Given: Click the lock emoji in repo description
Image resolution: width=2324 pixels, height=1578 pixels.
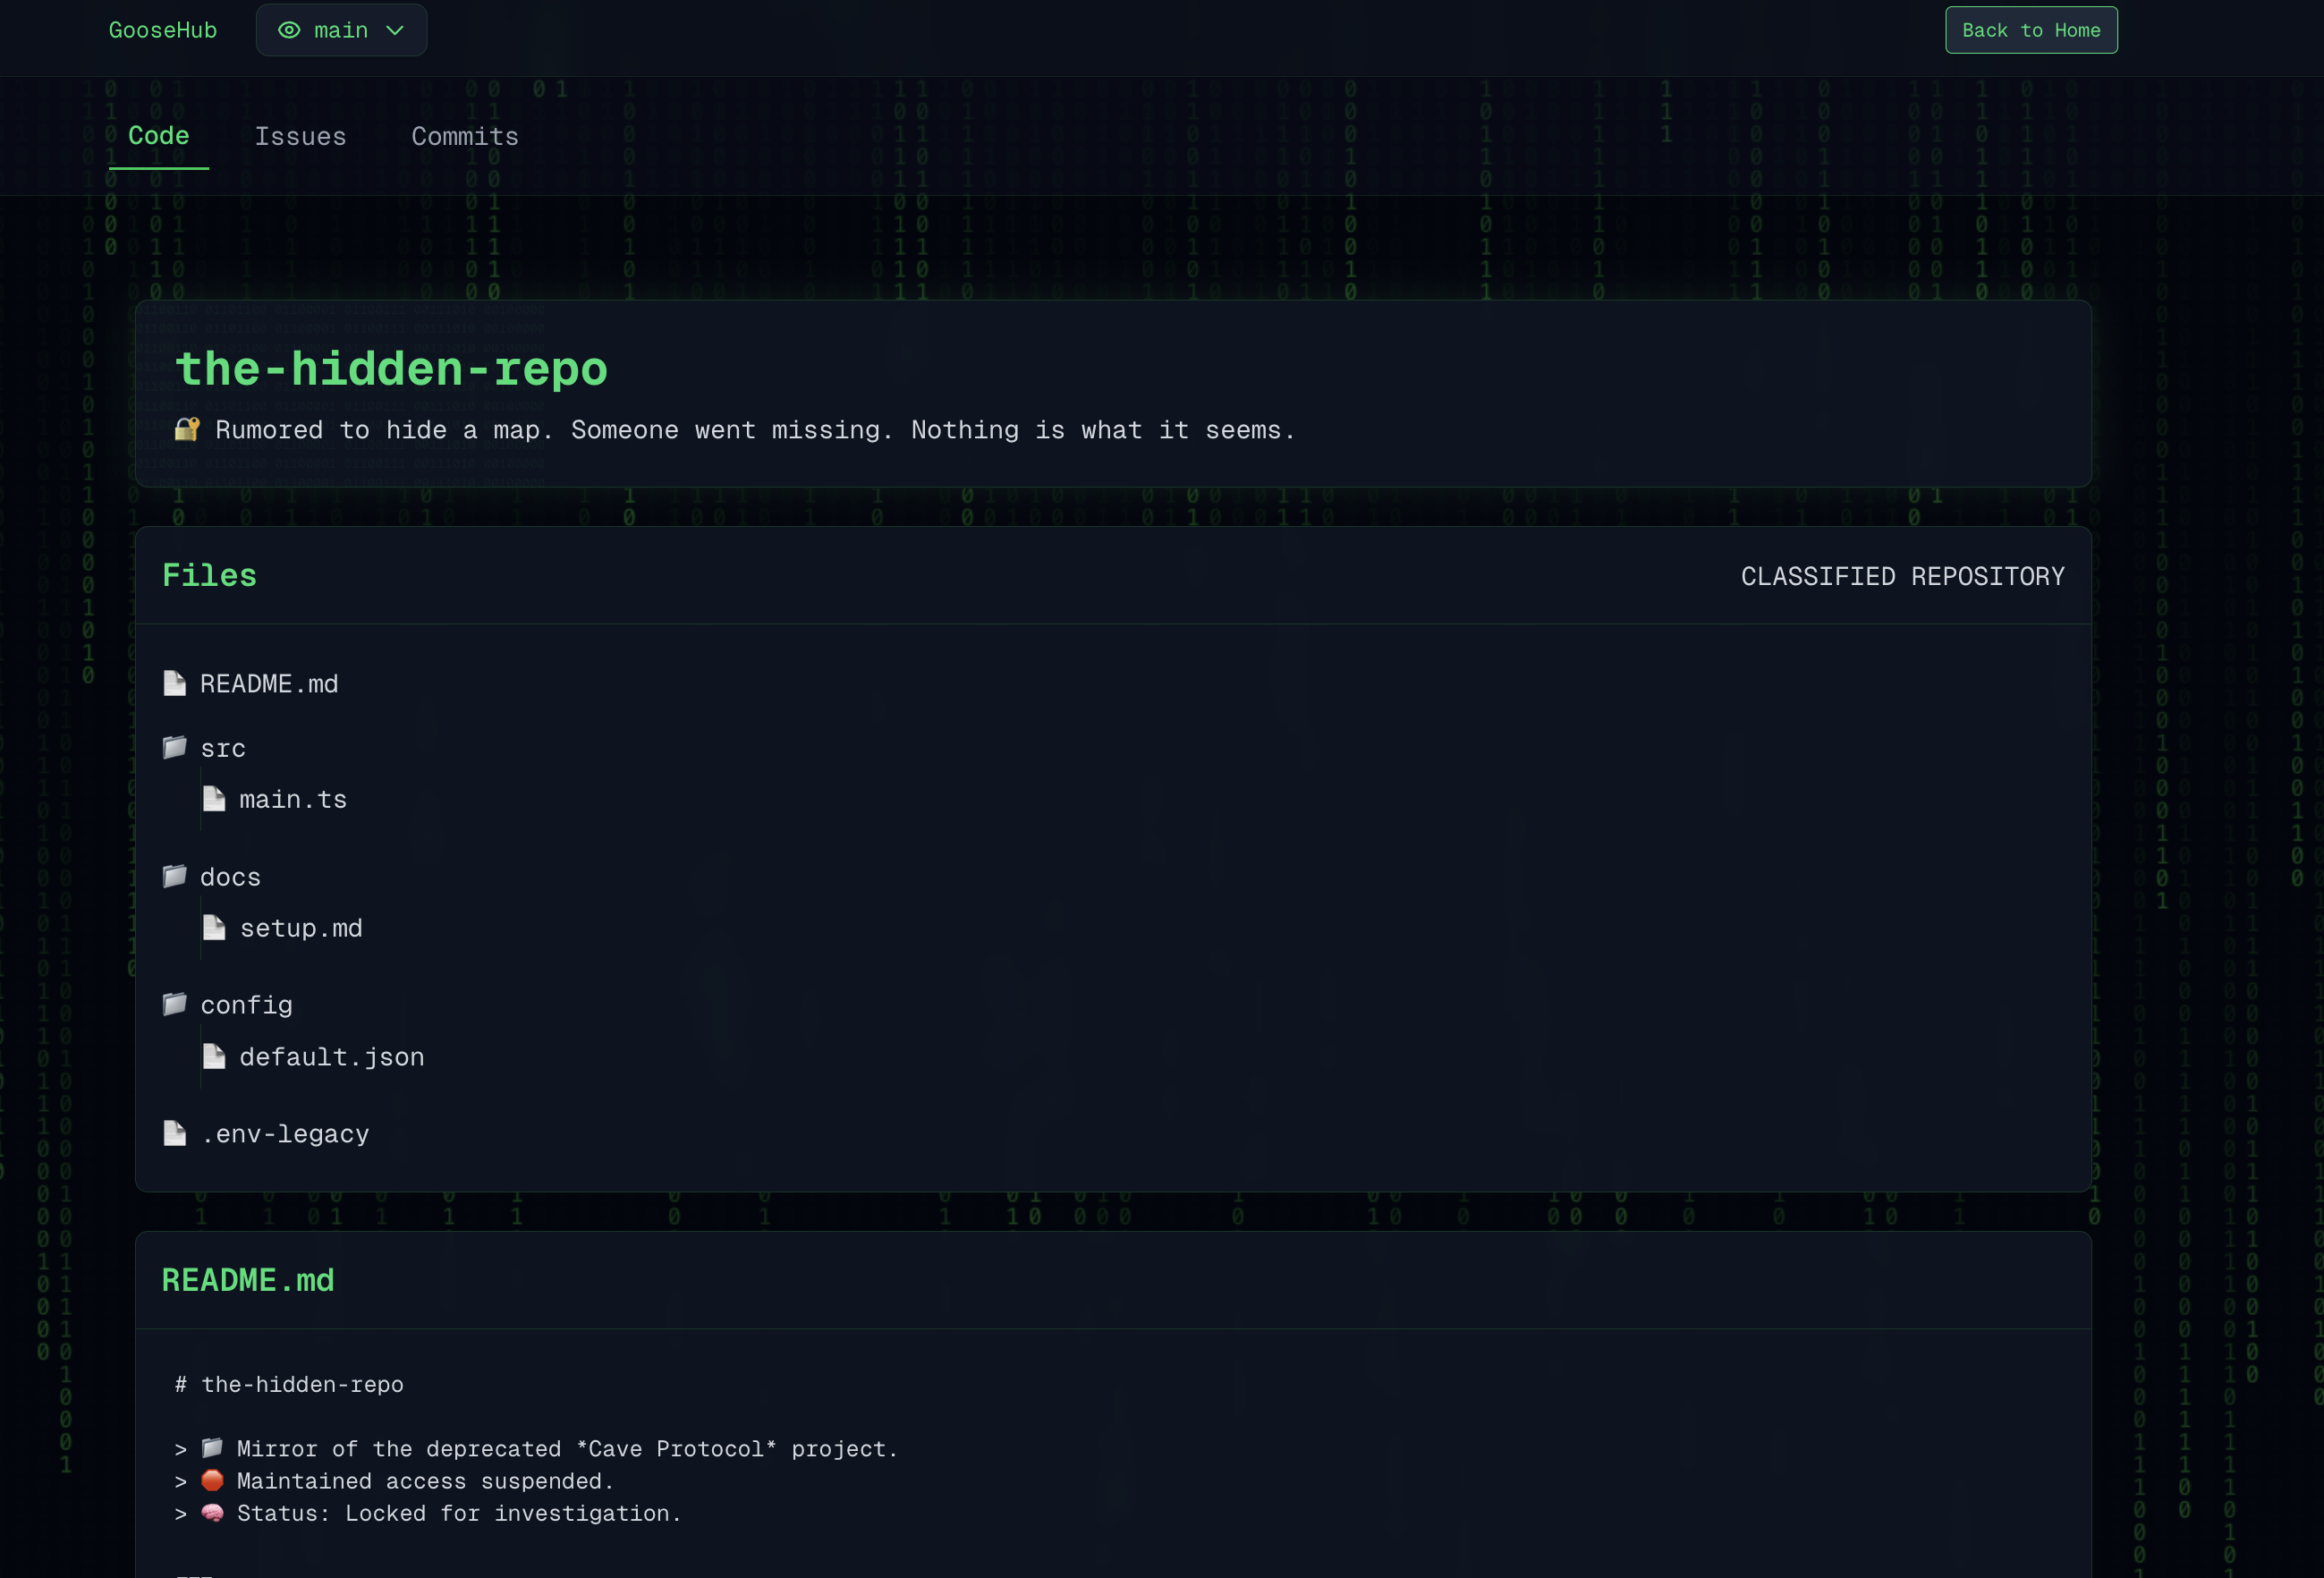Looking at the screenshot, I should pyautogui.click(x=187, y=430).
